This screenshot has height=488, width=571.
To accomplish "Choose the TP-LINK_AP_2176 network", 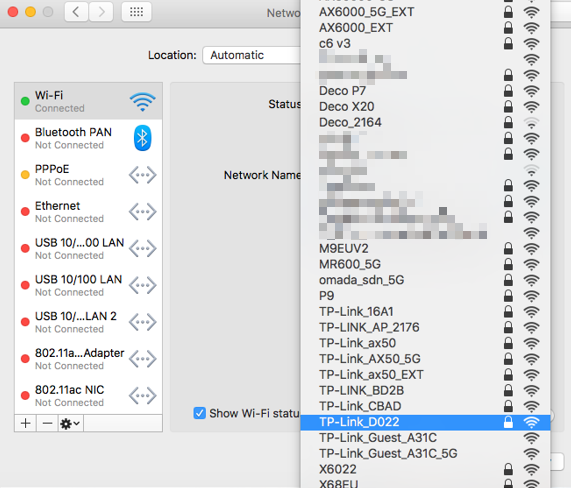I will pyautogui.click(x=425, y=327).
